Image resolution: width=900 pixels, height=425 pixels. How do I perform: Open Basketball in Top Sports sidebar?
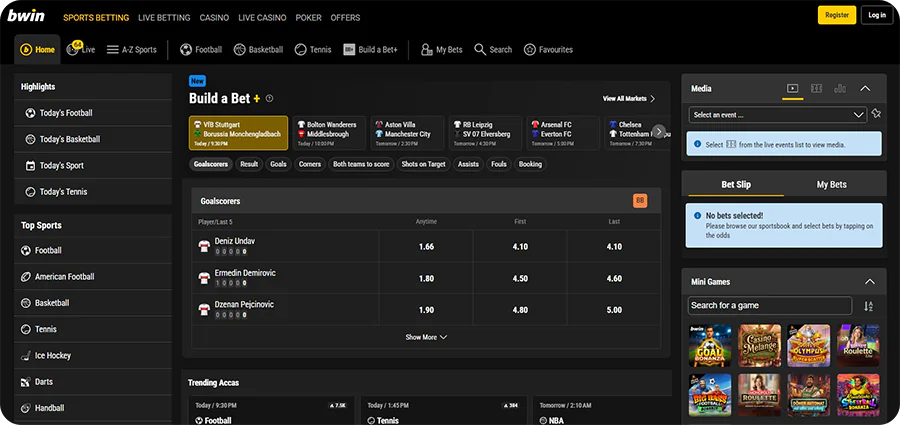click(93, 303)
